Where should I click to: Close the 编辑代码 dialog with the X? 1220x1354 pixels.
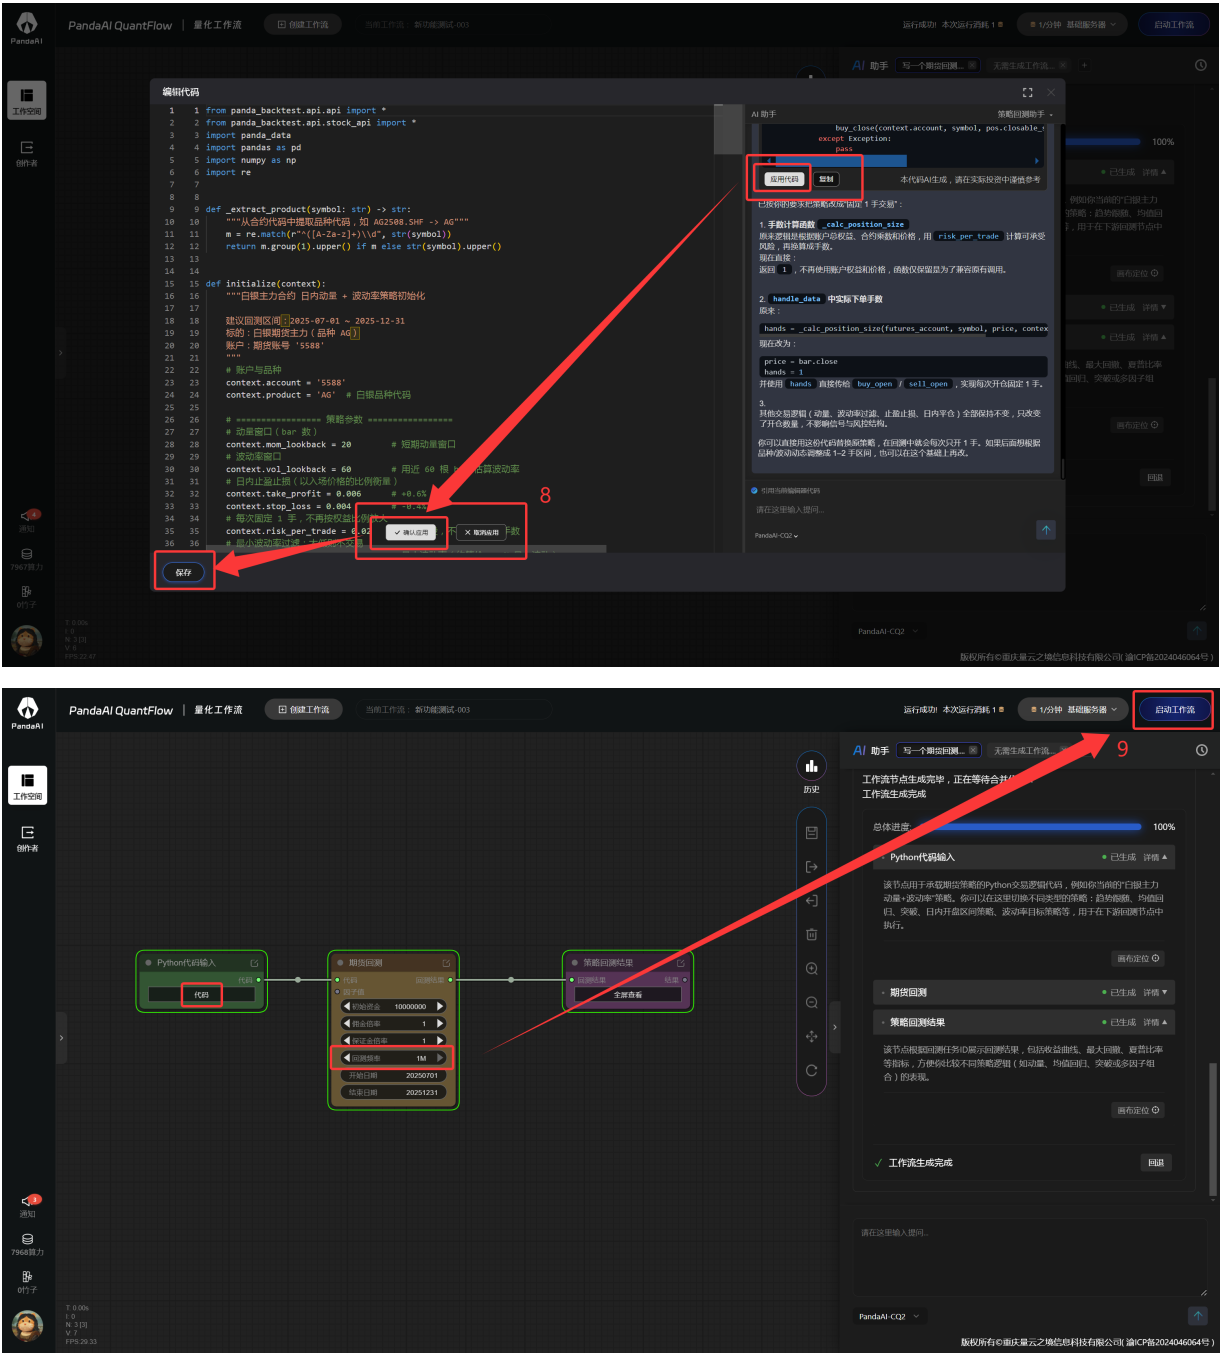1050,92
